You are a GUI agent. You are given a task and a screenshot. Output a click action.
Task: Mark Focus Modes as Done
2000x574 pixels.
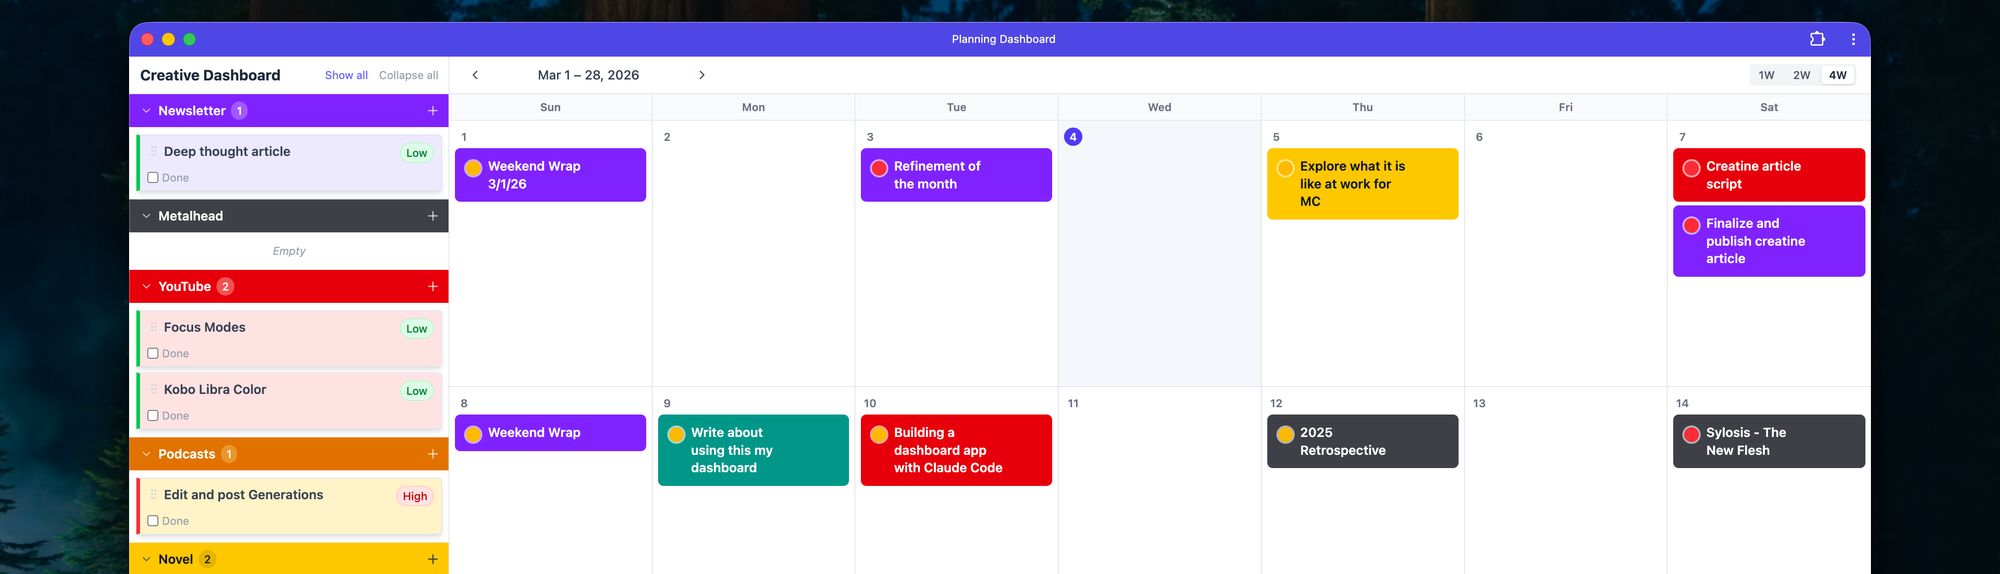tap(153, 354)
